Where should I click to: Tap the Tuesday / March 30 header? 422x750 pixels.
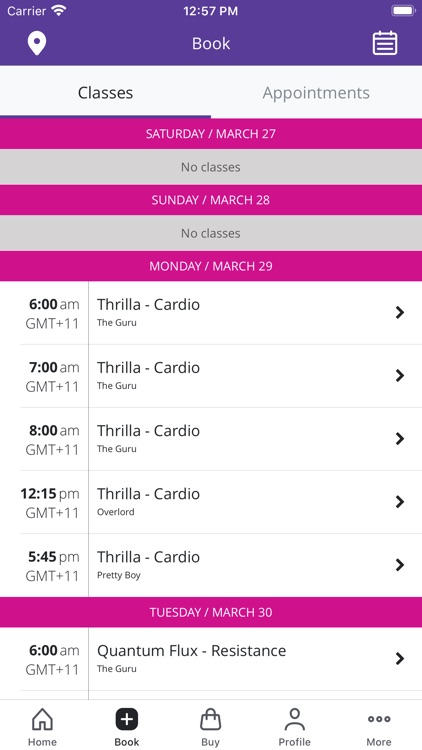[x=211, y=612]
